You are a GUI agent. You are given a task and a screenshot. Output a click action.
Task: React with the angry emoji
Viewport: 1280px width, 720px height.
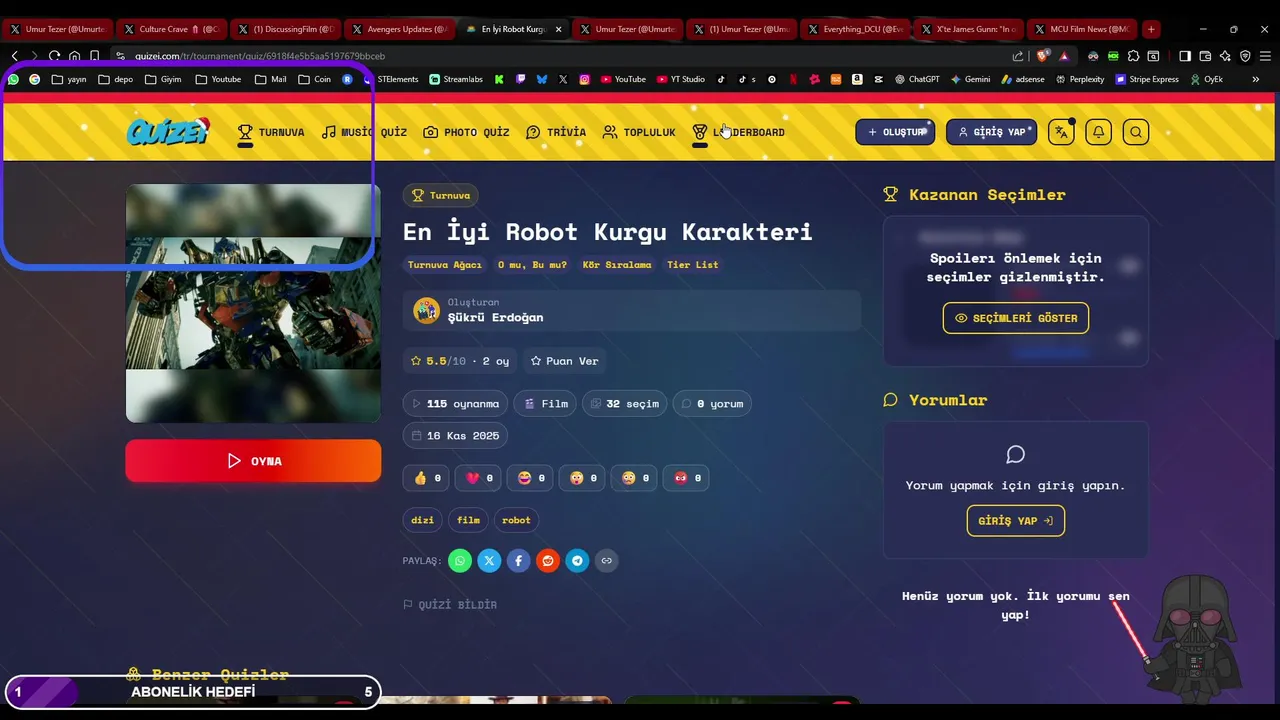tap(686, 478)
